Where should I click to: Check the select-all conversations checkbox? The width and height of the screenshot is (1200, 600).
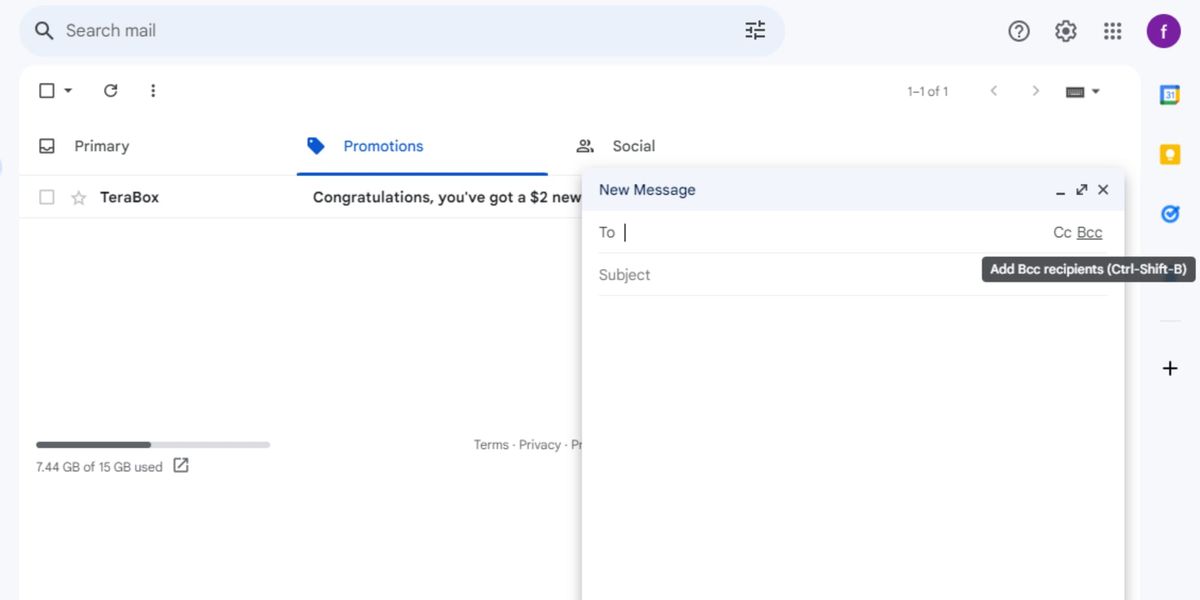point(46,90)
